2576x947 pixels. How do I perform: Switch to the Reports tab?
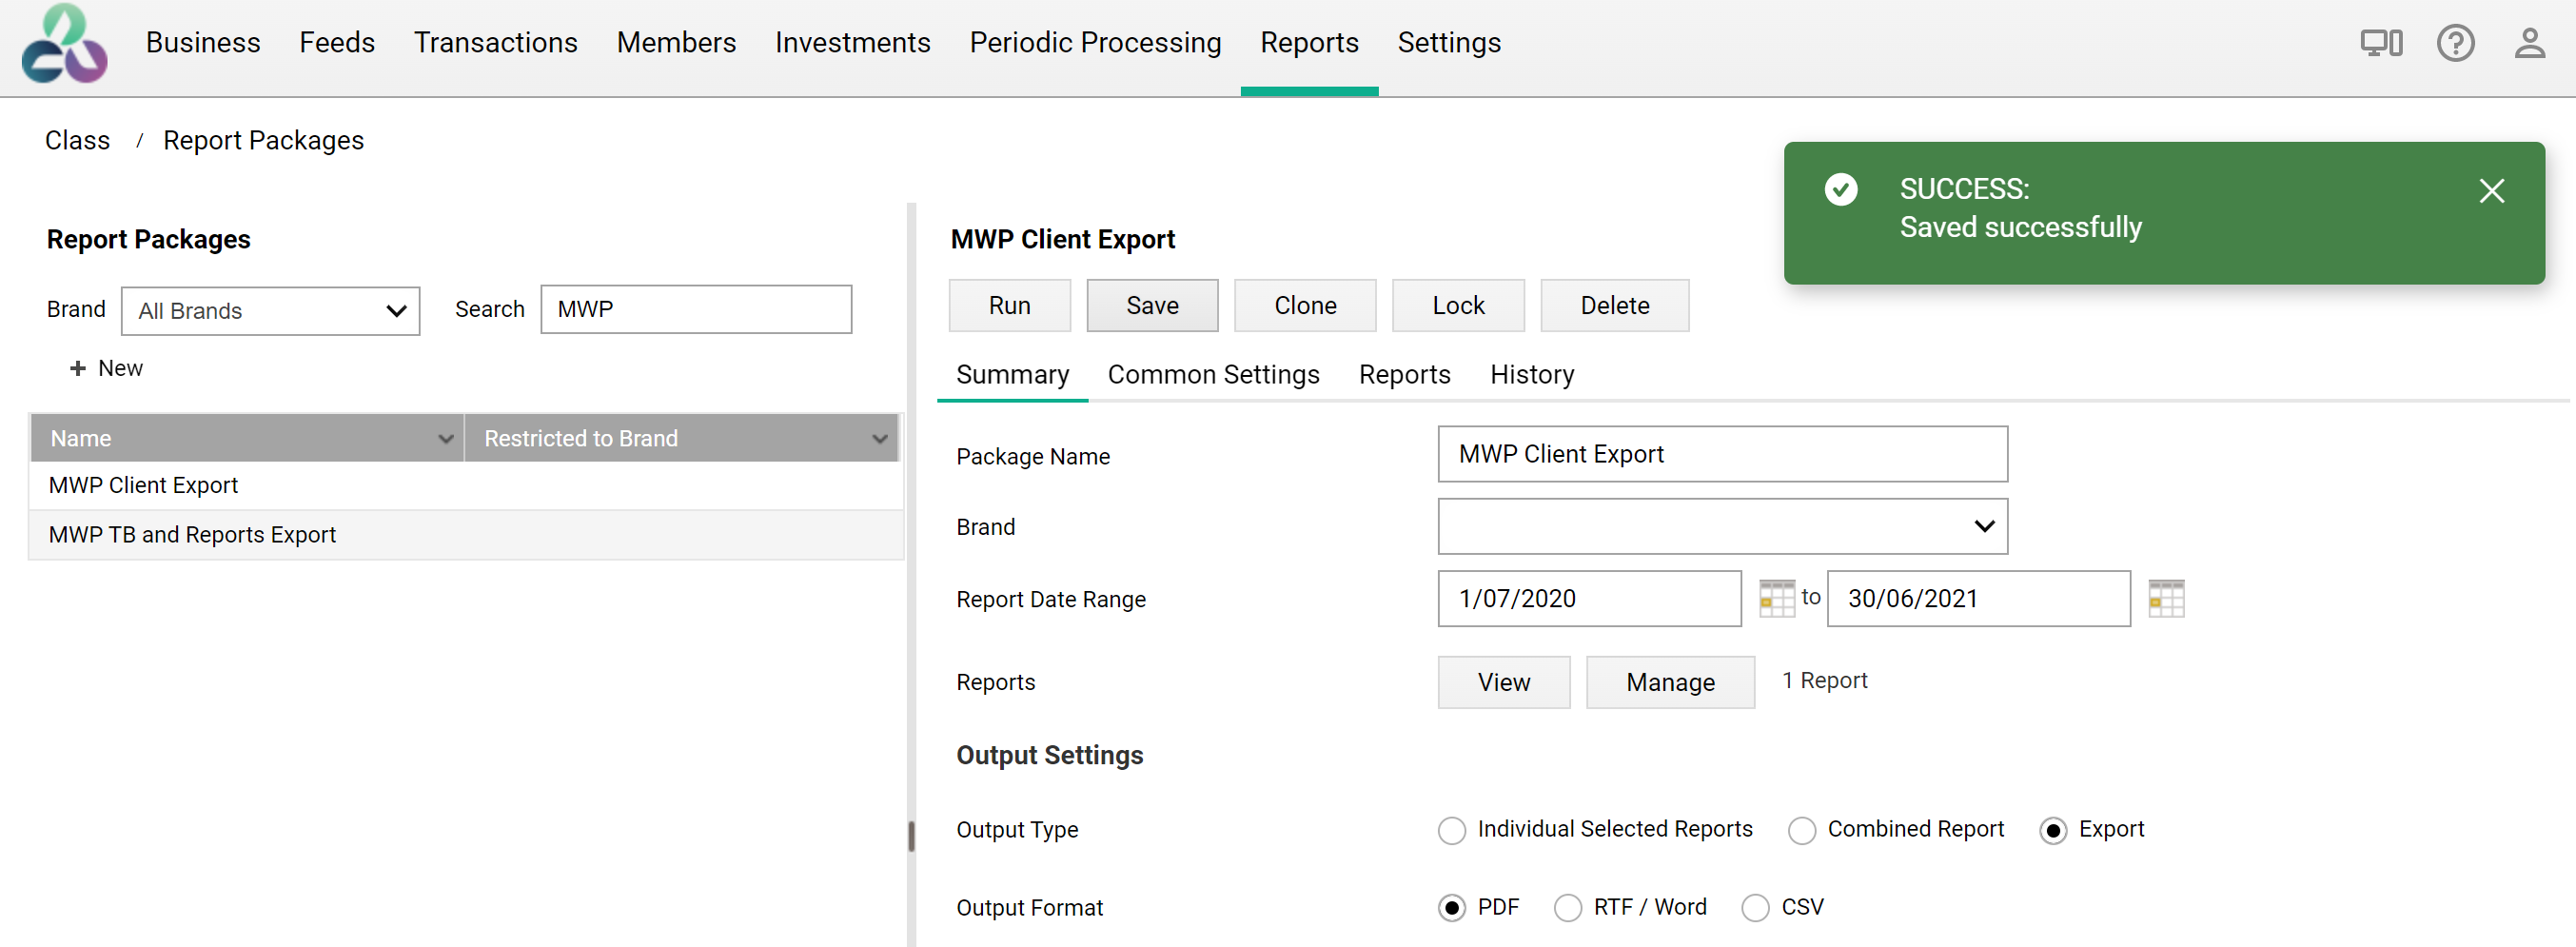(1404, 375)
